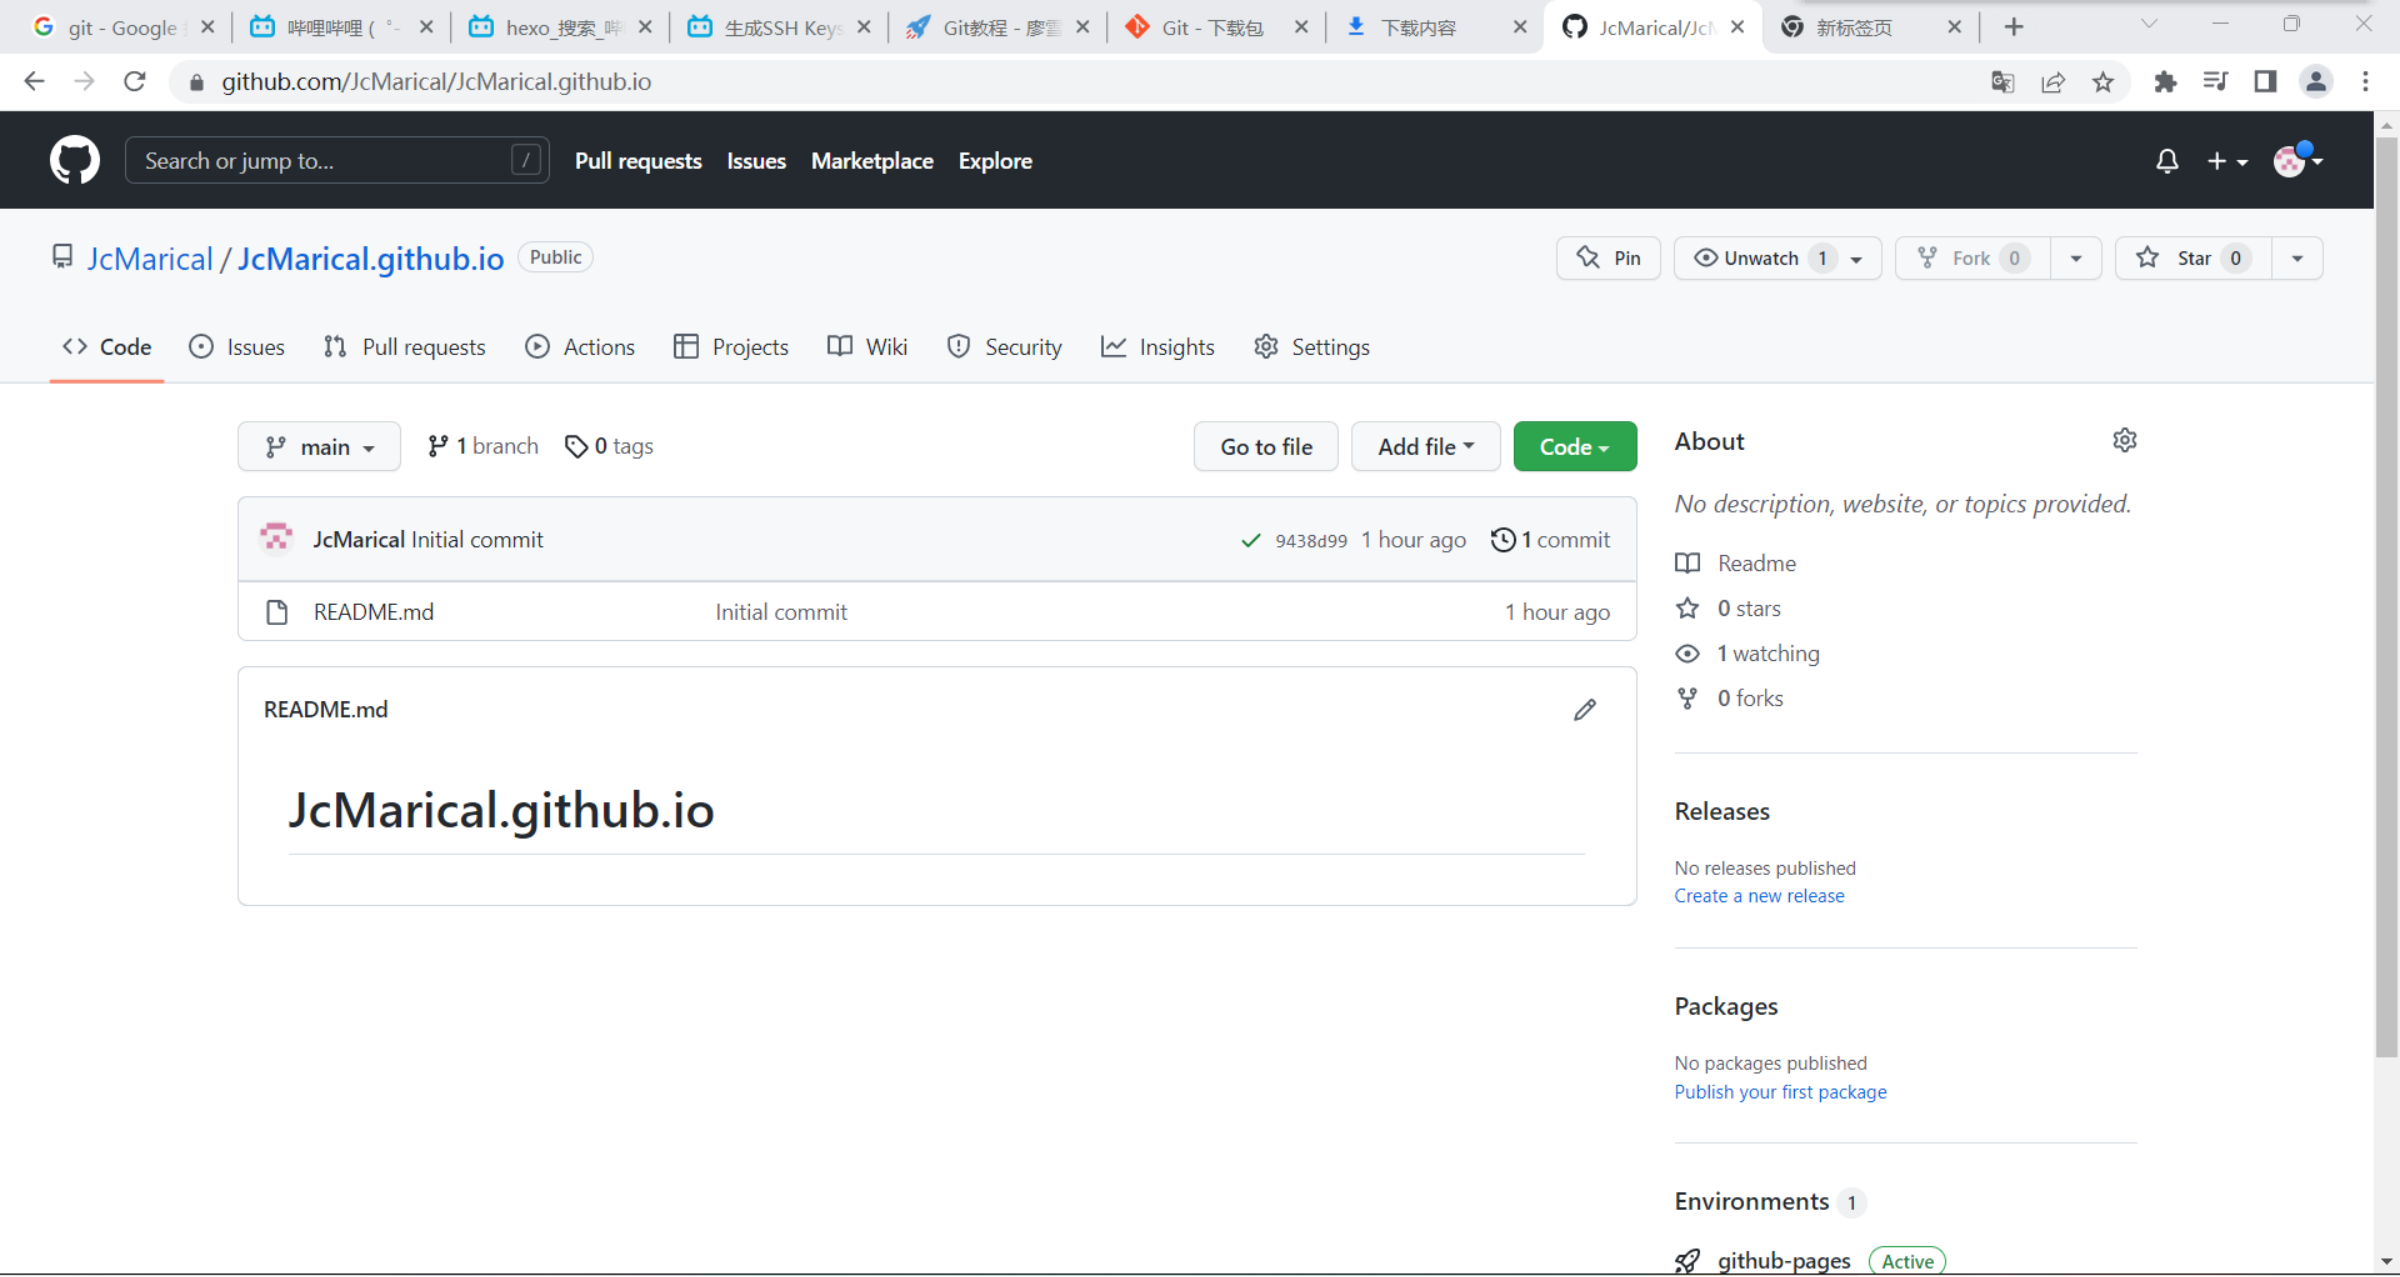
Task: Click Issues in top navigation
Action: (756, 161)
